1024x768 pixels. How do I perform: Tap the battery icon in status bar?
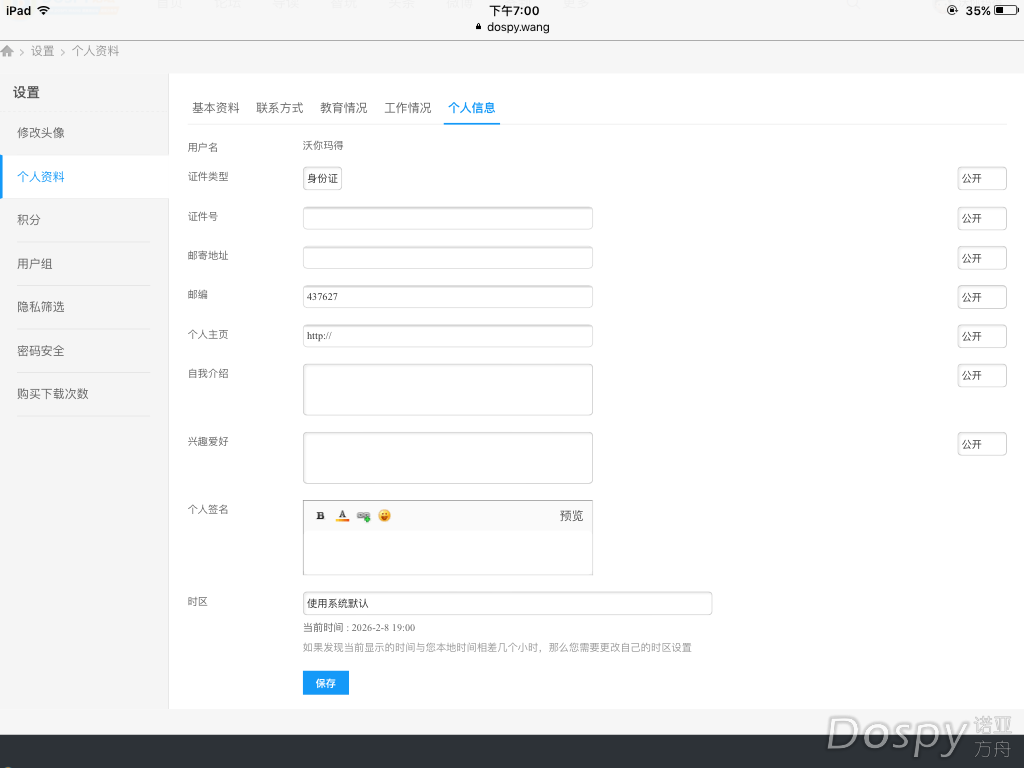click(1005, 10)
